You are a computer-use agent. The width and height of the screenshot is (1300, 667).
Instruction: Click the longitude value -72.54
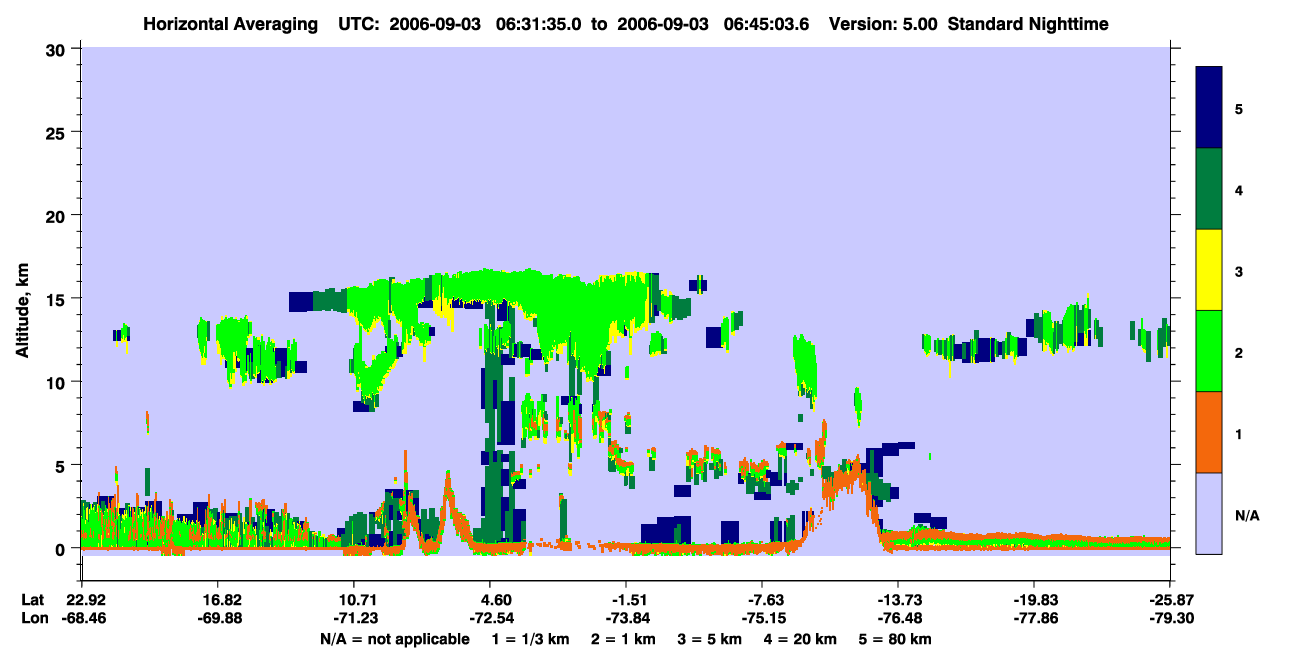[x=490, y=618]
